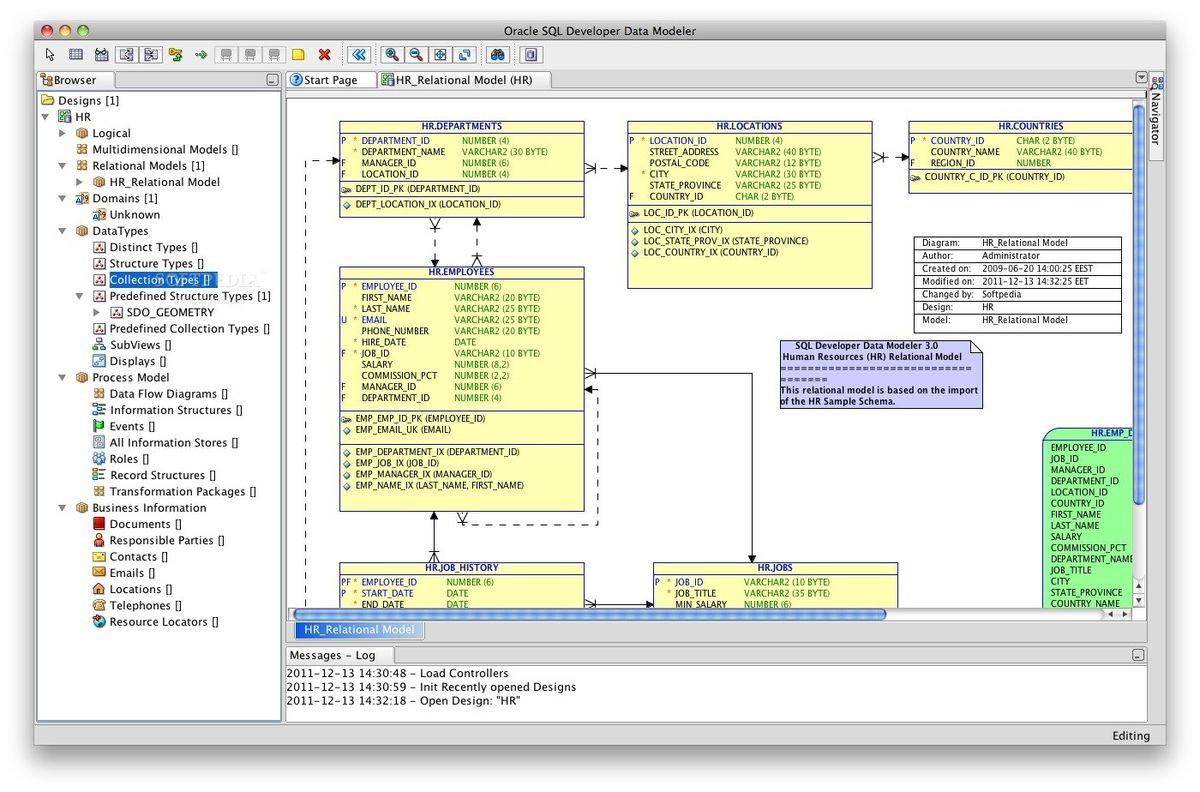
Task: Select the HR.LOCATIONS table header
Action: [x=749, y=127]
